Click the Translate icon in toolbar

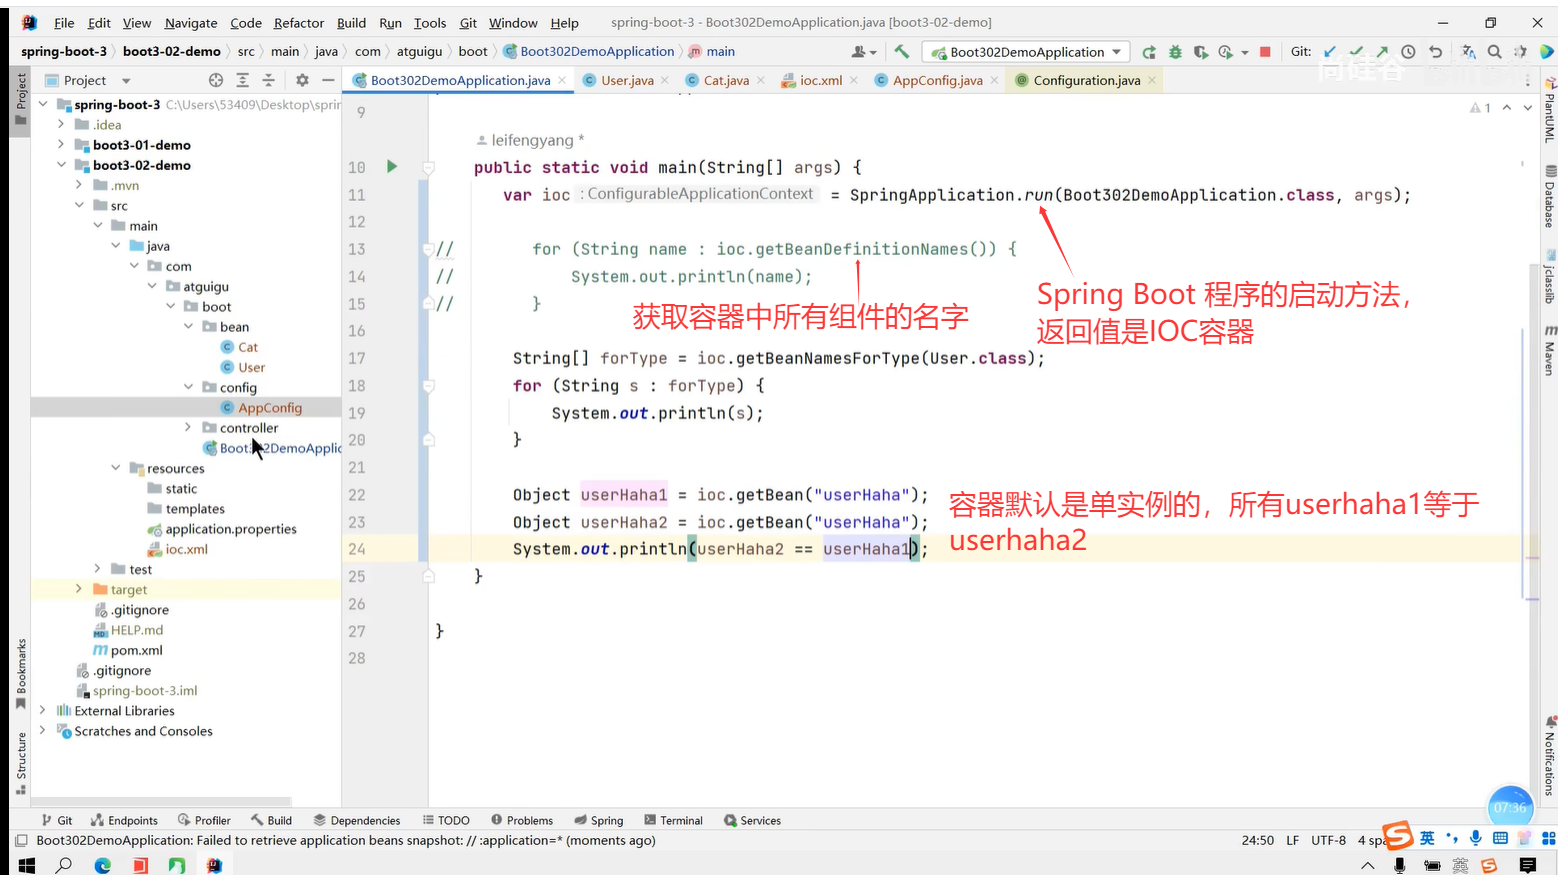1468,52
